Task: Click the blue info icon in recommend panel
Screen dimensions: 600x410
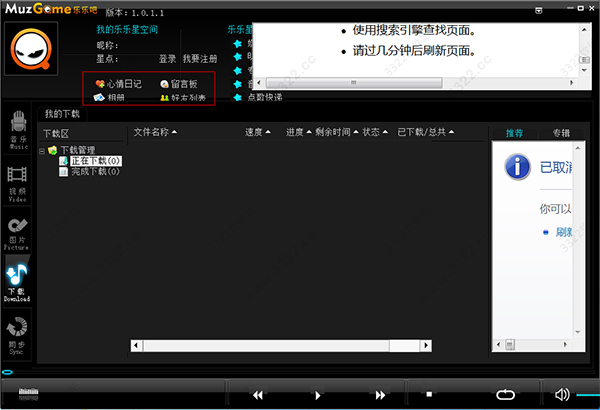Action: coord(517,167)
